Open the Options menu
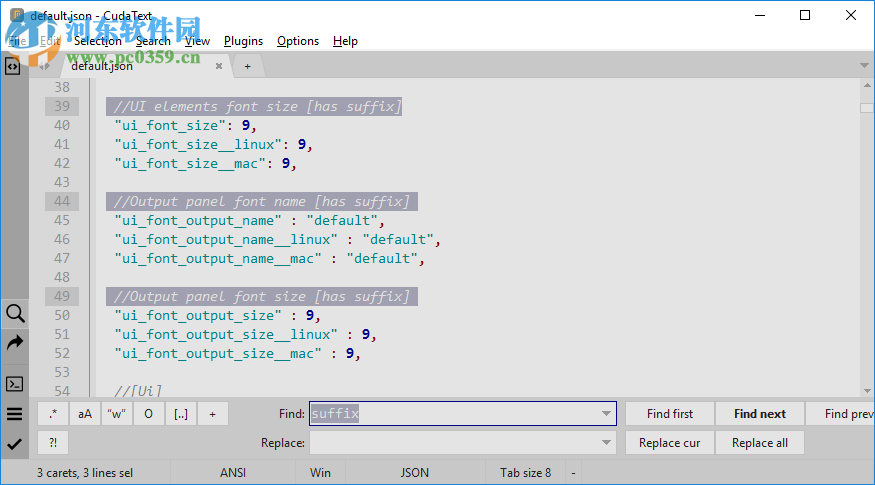 [x=297, y=41]
